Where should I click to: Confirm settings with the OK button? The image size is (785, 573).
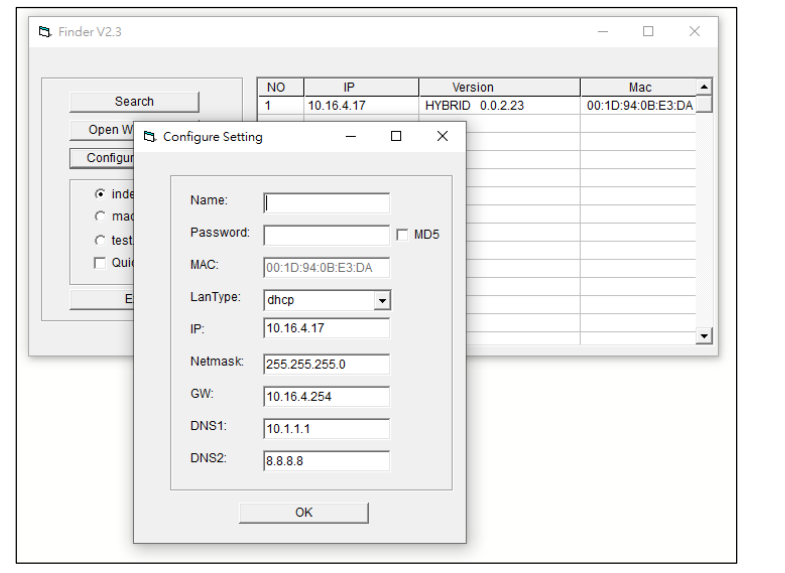304,513
